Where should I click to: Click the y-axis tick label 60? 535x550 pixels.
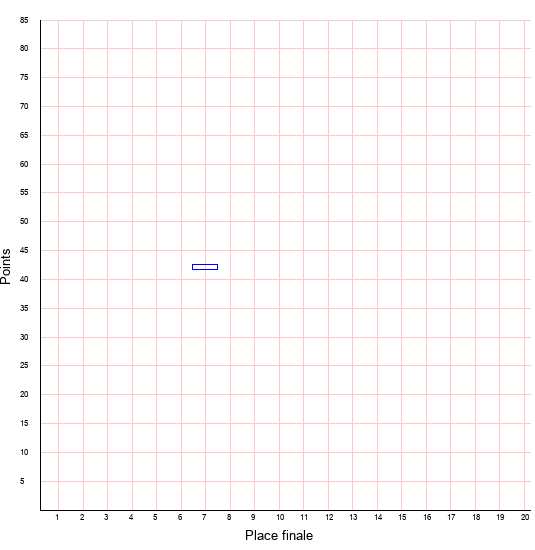[24, 164]
